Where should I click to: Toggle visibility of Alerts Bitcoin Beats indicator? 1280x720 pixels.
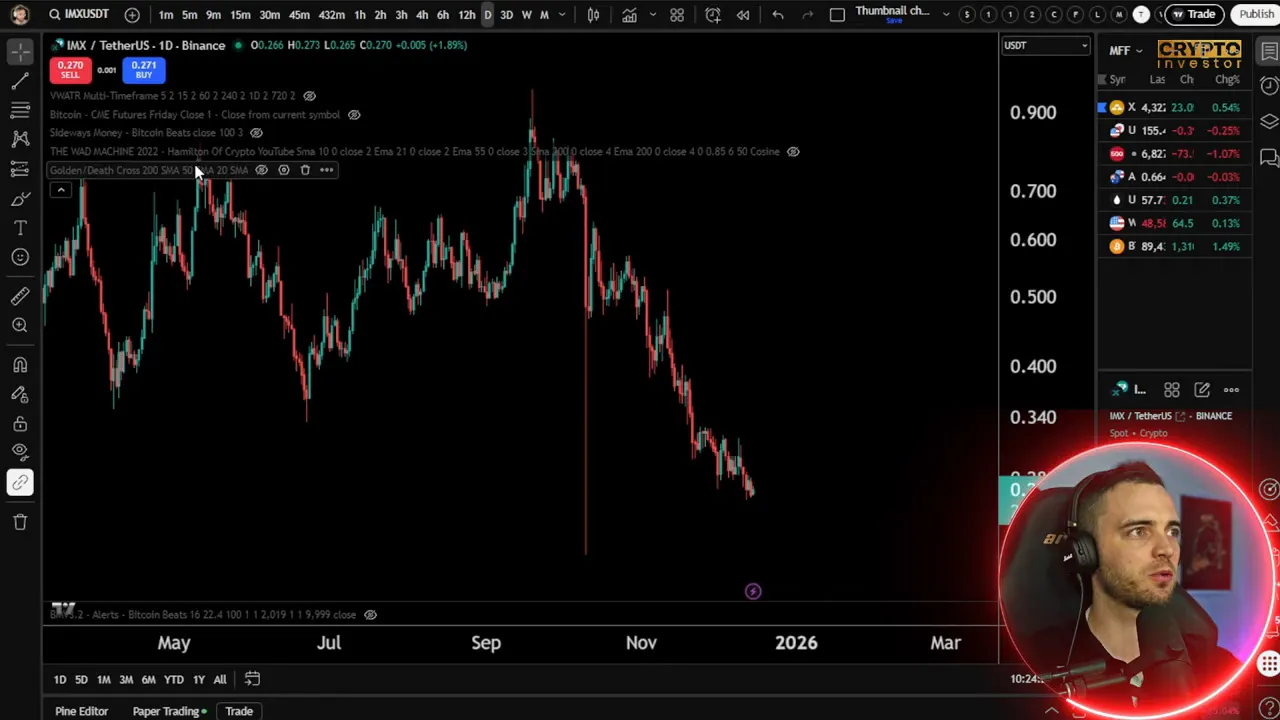click(370, 615)
